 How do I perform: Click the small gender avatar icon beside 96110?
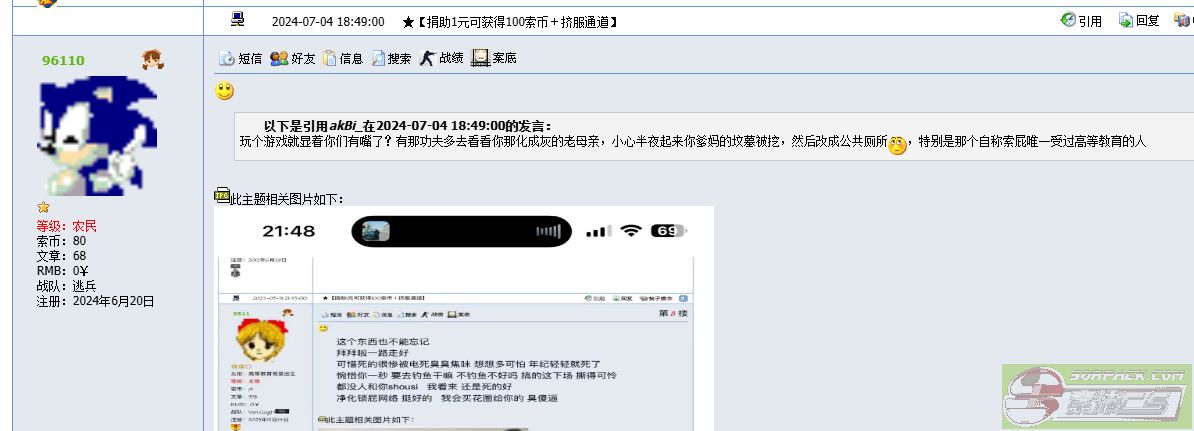pyautogui.click(x=152, y=59)
